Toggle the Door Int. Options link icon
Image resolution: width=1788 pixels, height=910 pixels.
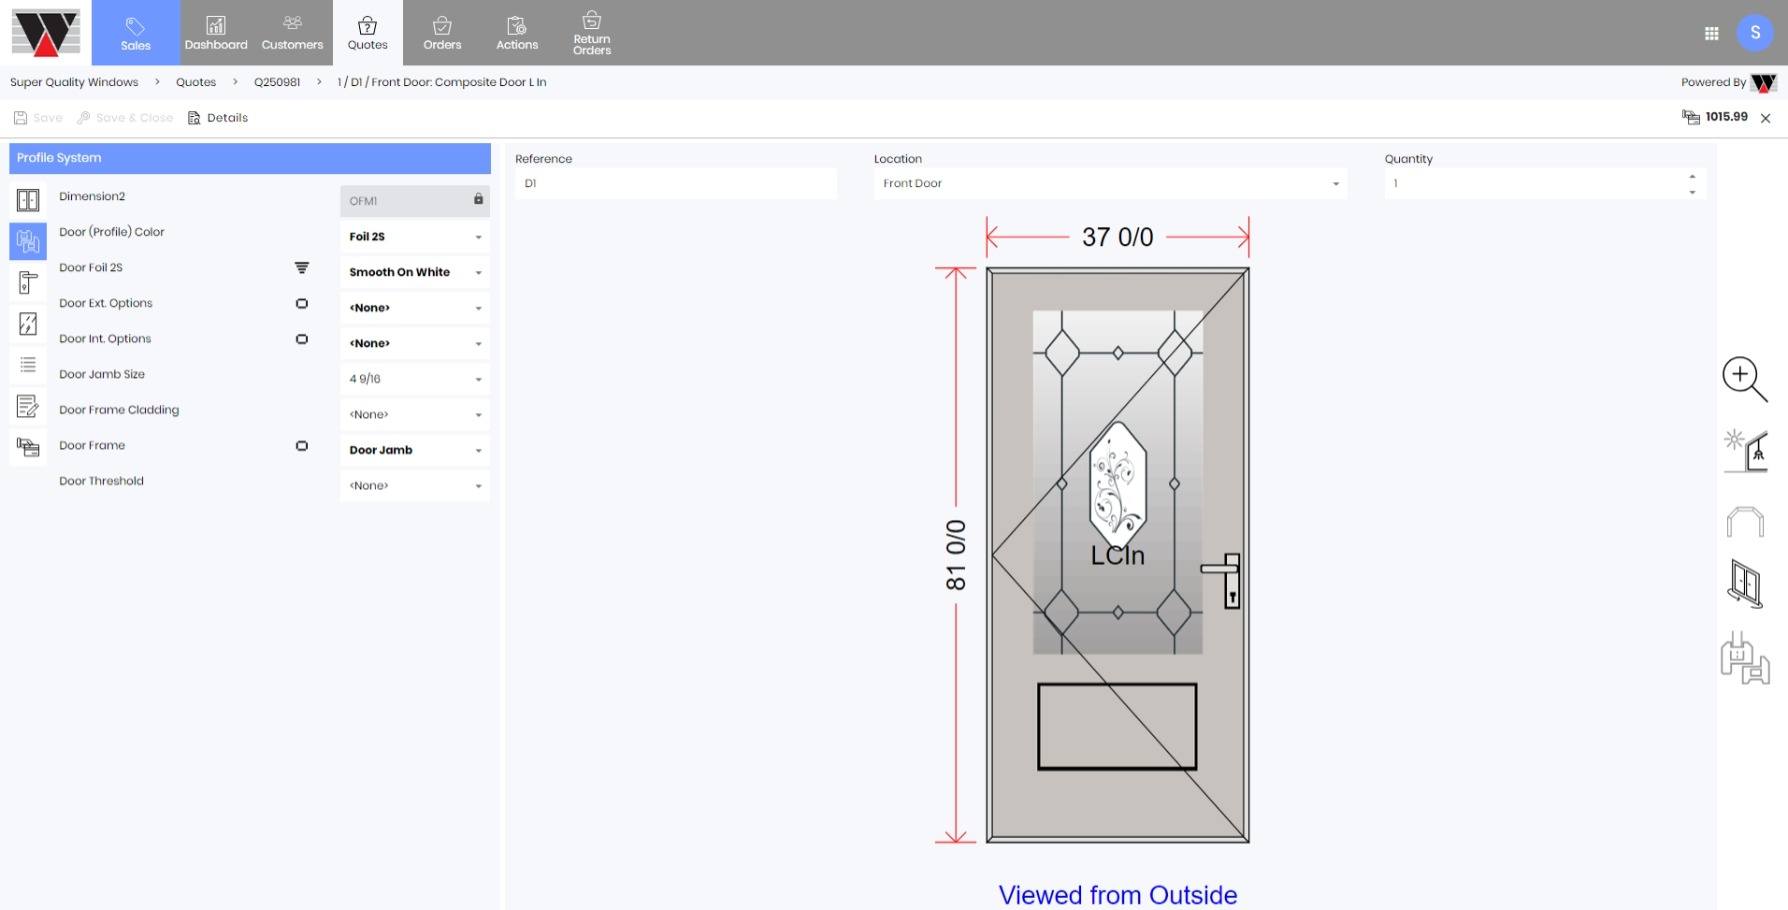pos(302,339)
